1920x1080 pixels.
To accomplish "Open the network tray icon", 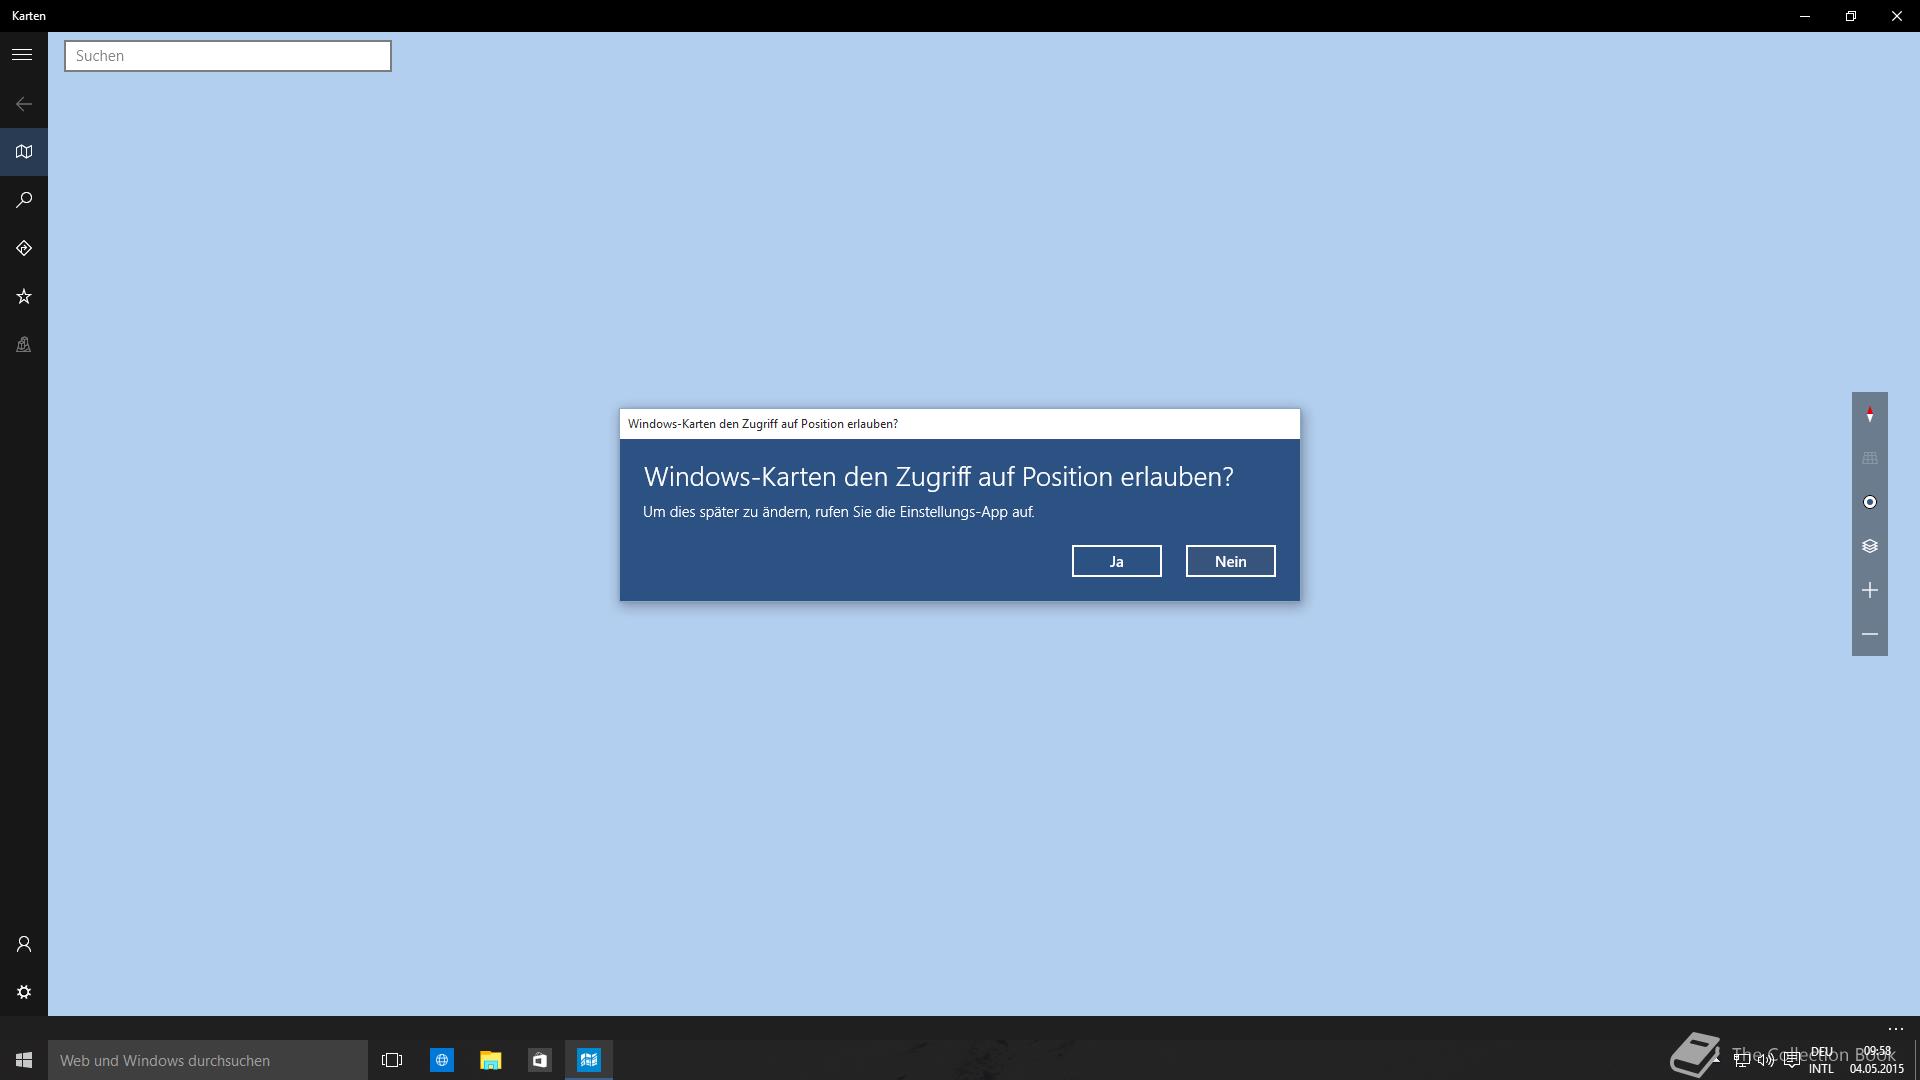I will pos(1742,1060).
